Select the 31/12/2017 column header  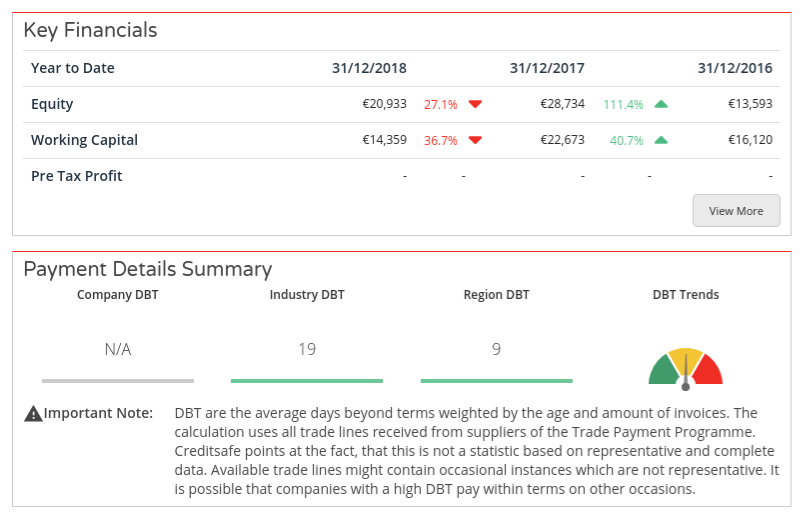point(547,68)
